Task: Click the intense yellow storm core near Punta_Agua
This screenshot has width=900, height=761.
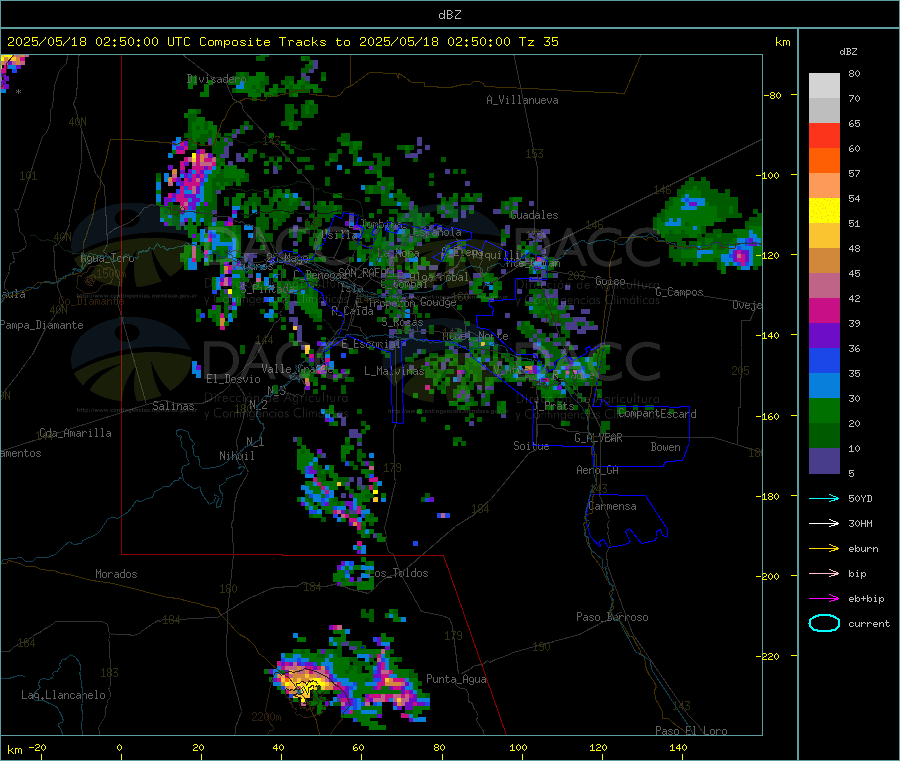Action: tap(304, 682)
